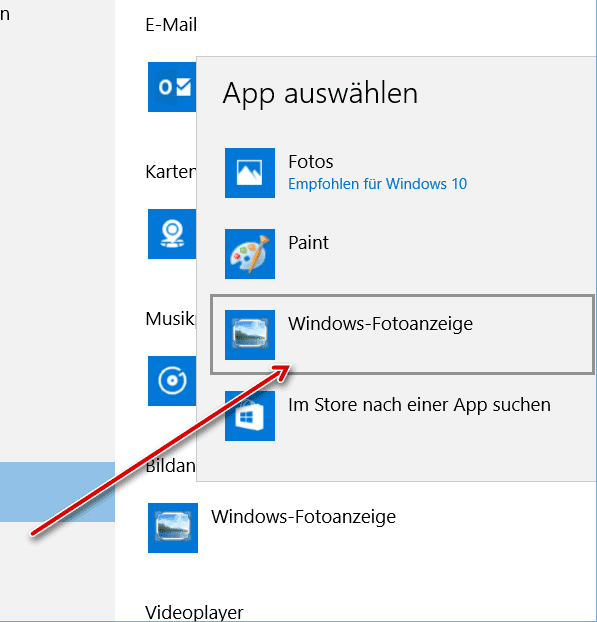Click the Windows-Fotoanzeige icon in the popup
Viewport: 597px width, 622px height.
tap(250, 335)
